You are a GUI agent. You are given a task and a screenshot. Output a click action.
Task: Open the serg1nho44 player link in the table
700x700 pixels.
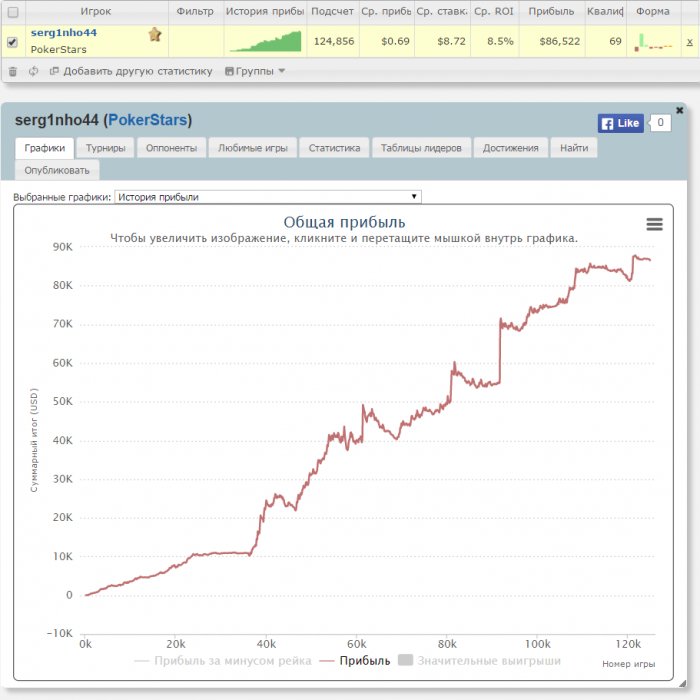click(x=63, y=33)
